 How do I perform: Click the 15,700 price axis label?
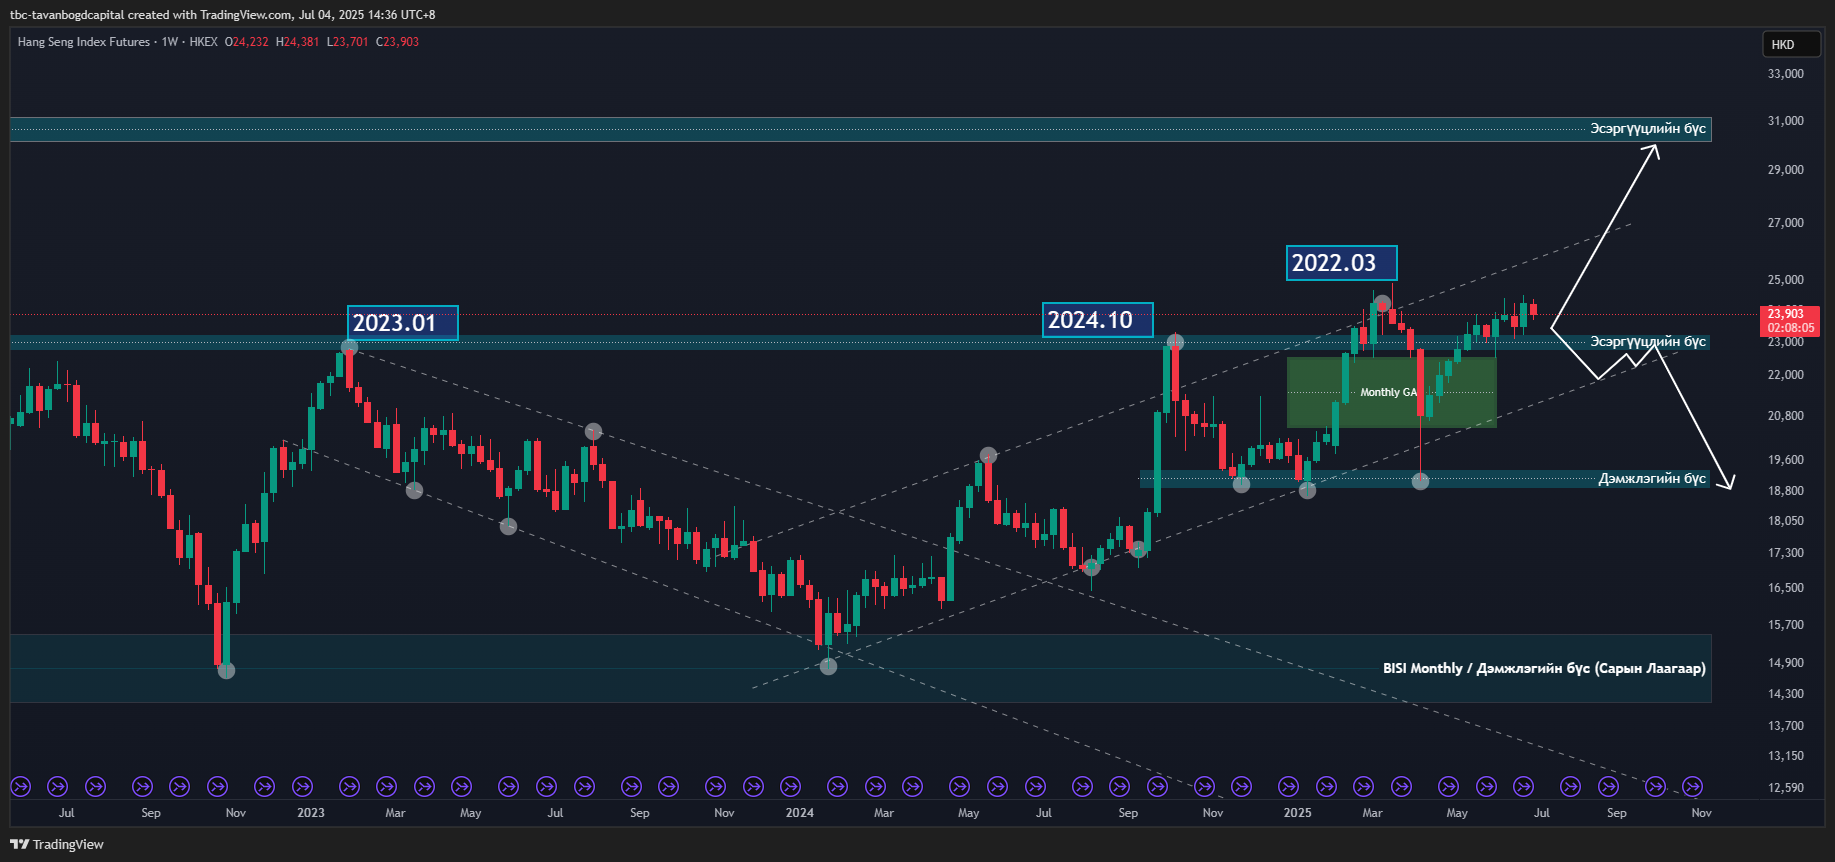tap(1786, 625)
